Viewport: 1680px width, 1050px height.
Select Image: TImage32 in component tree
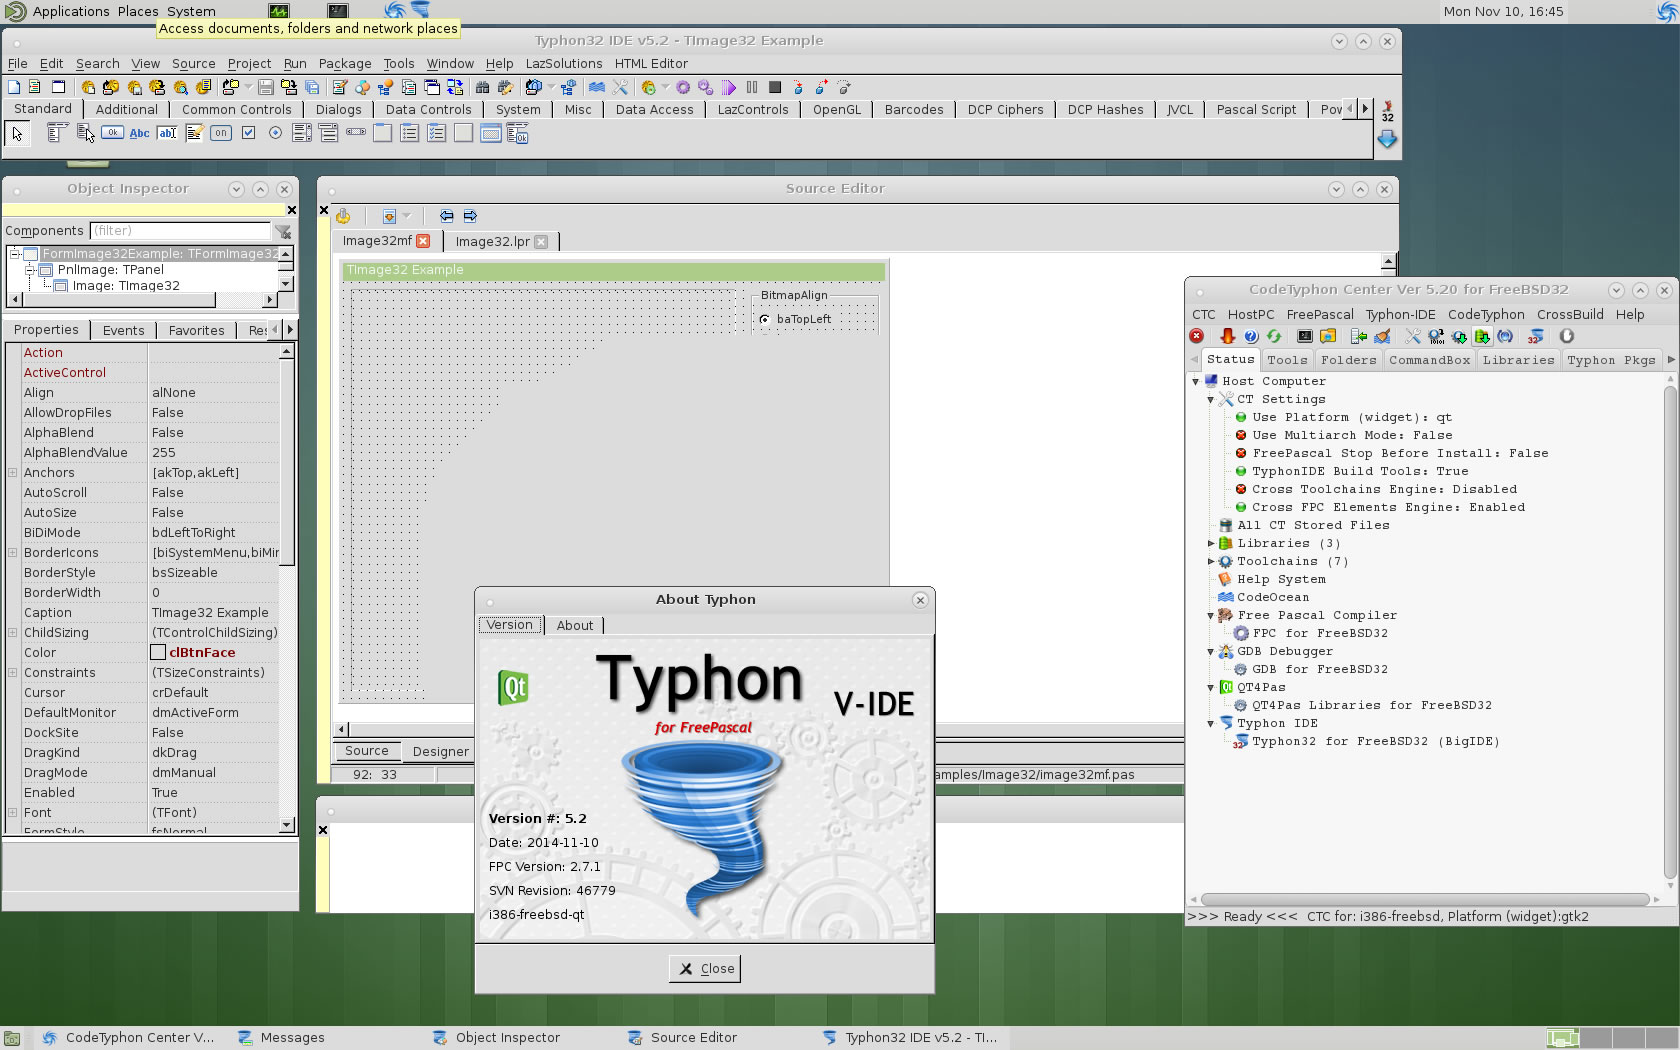pyautogui.click(x=126, y=286)
